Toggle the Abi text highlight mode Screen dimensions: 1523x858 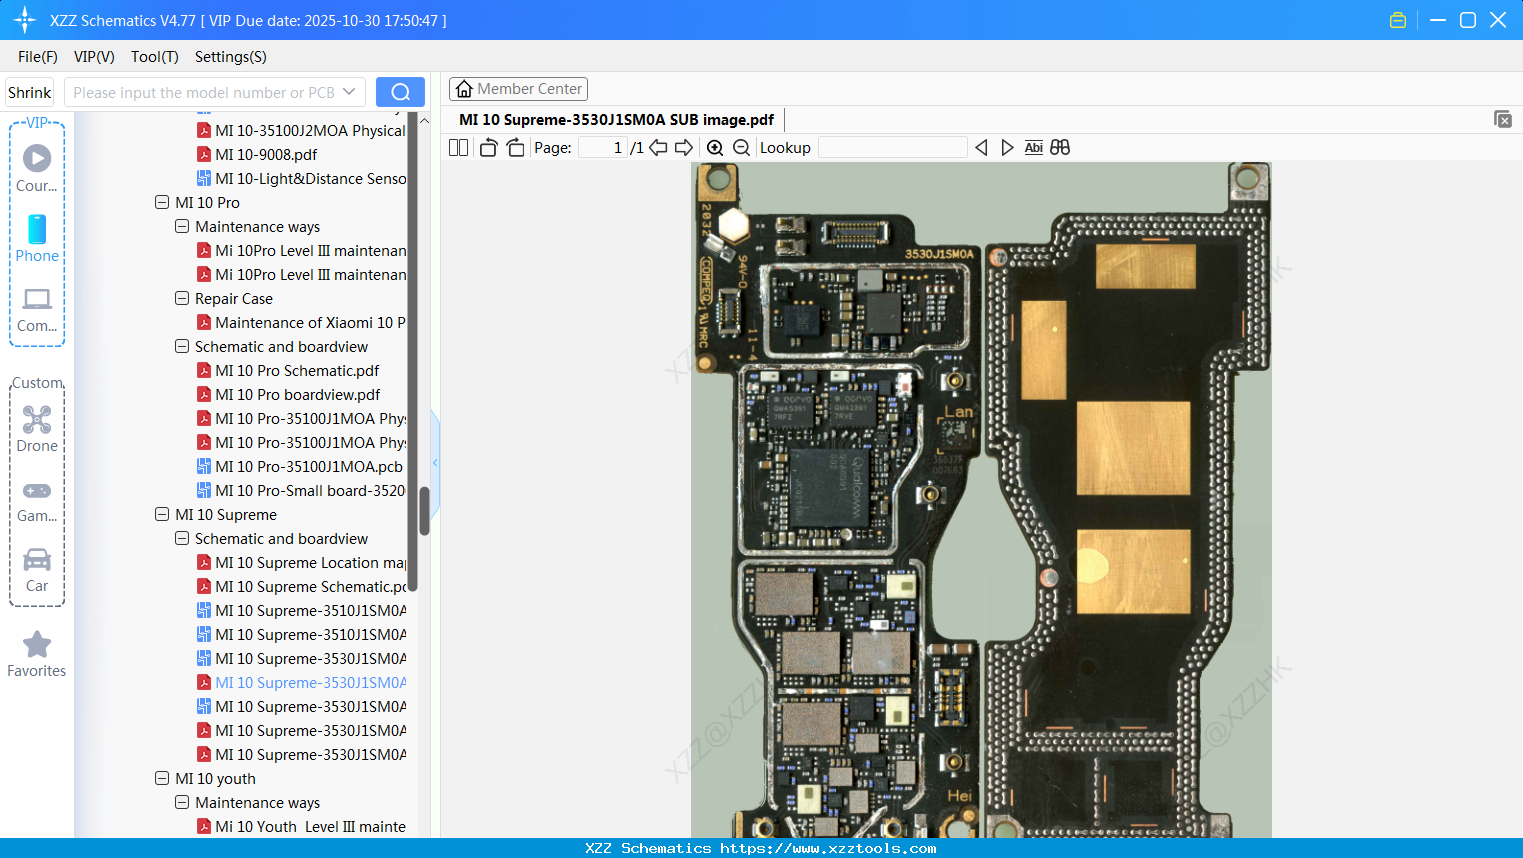tap(1033, 147)
